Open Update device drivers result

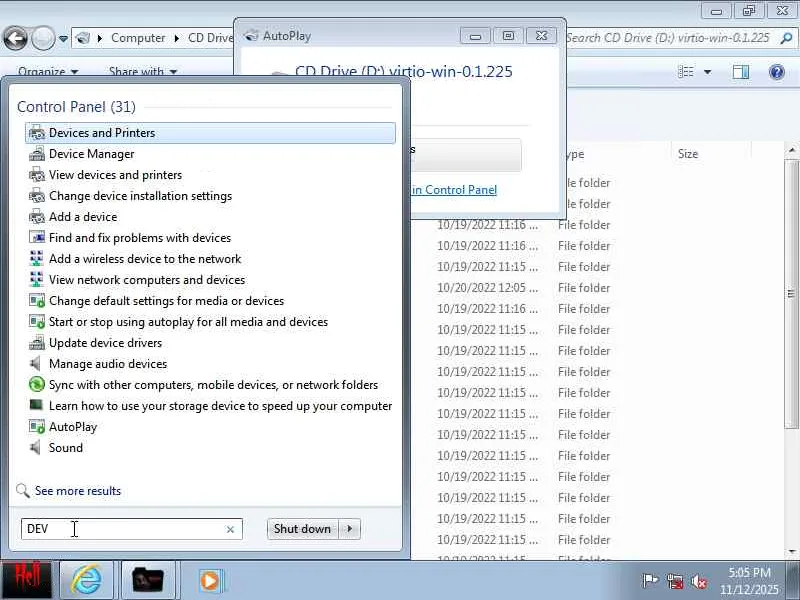coord(105,343)
